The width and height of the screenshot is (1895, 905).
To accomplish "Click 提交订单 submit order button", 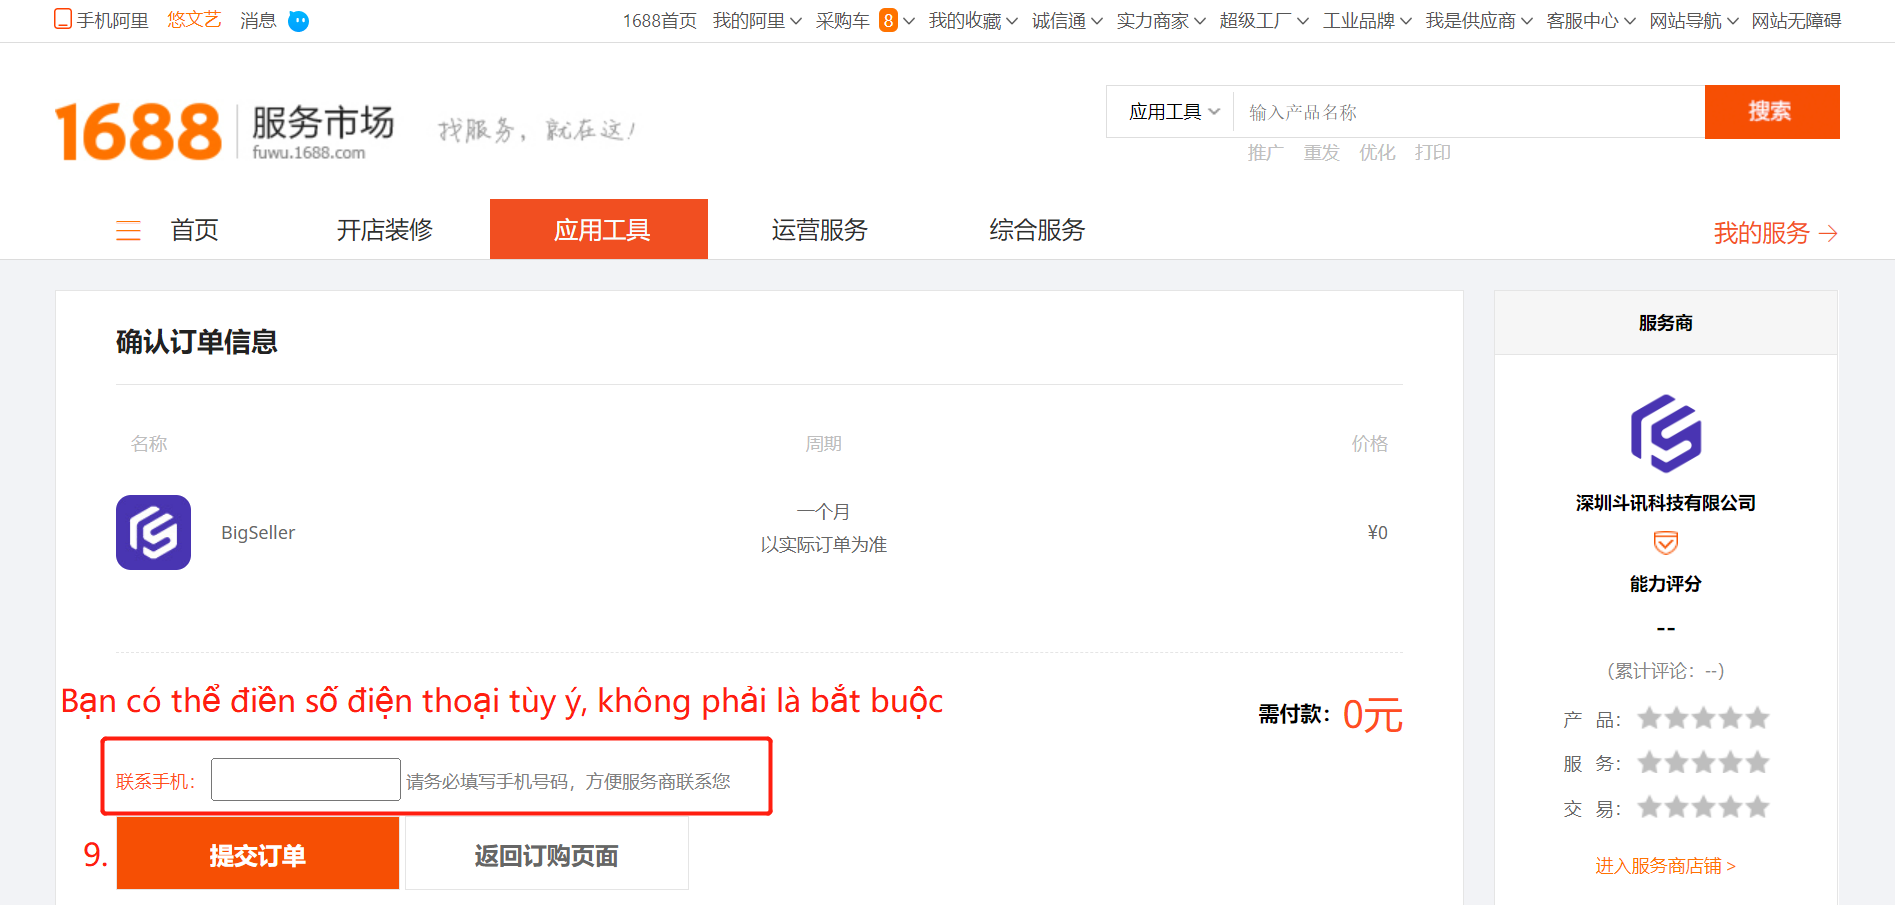I will pyautogui.click(x=258, y=853).
